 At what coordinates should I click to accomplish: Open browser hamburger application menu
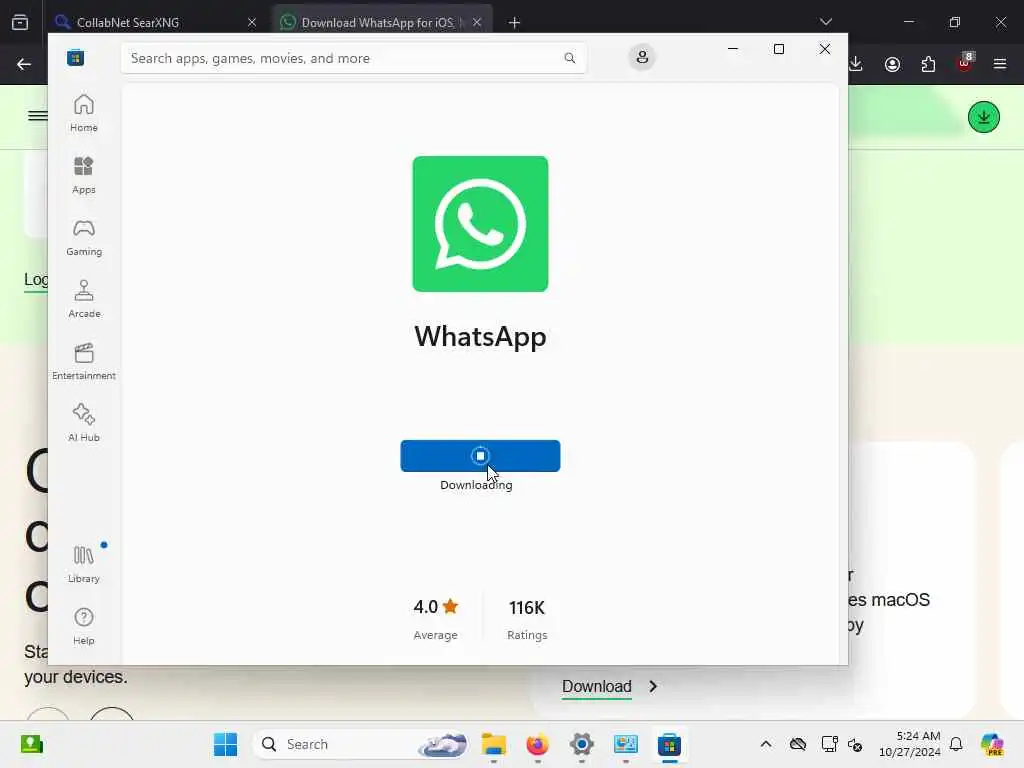coord(1000,64)
